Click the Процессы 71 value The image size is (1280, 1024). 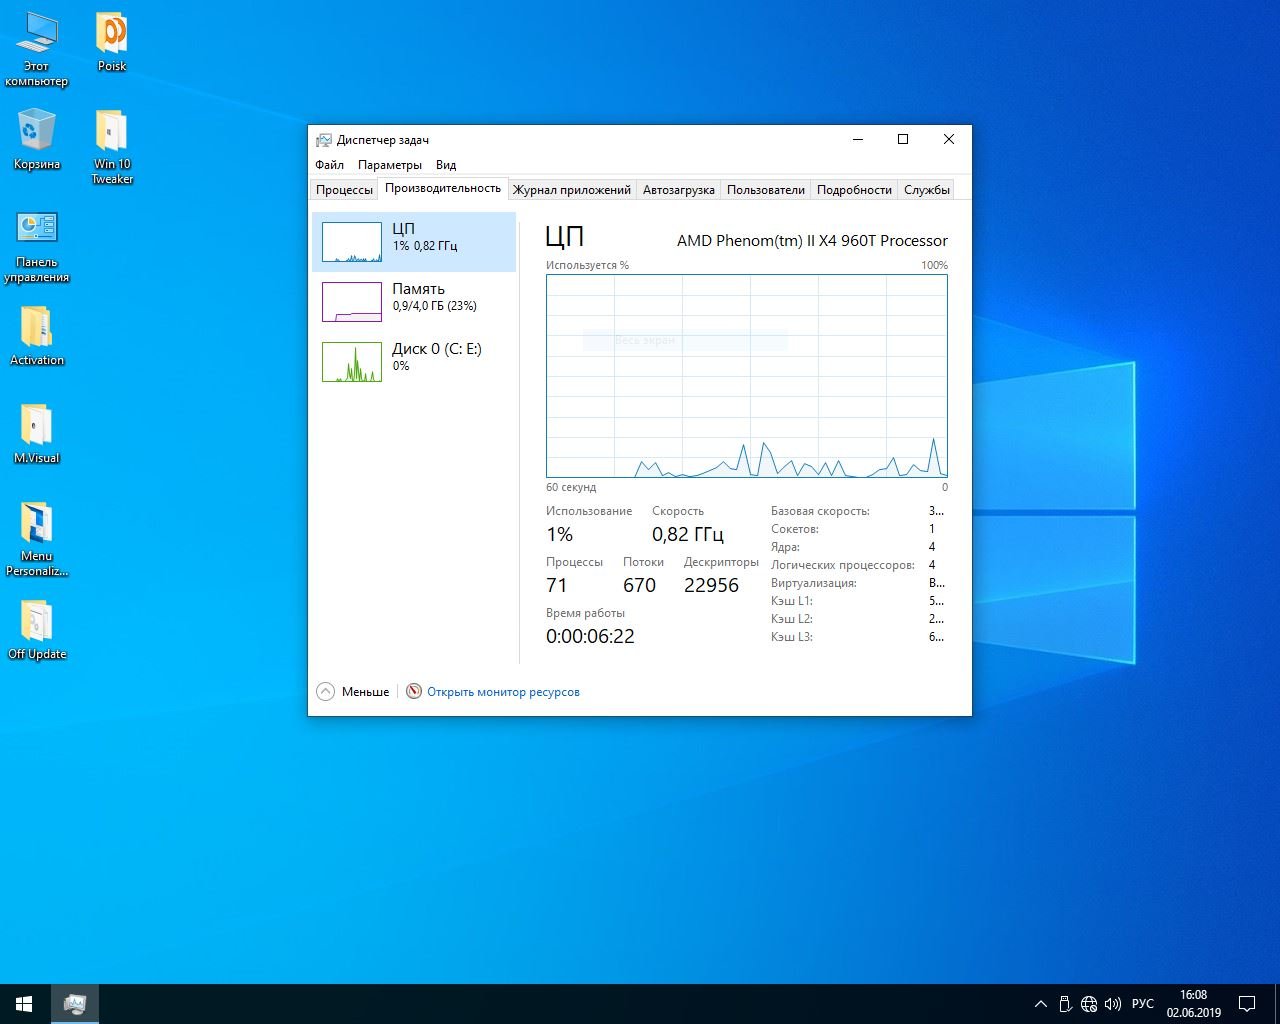click(556, 586)
